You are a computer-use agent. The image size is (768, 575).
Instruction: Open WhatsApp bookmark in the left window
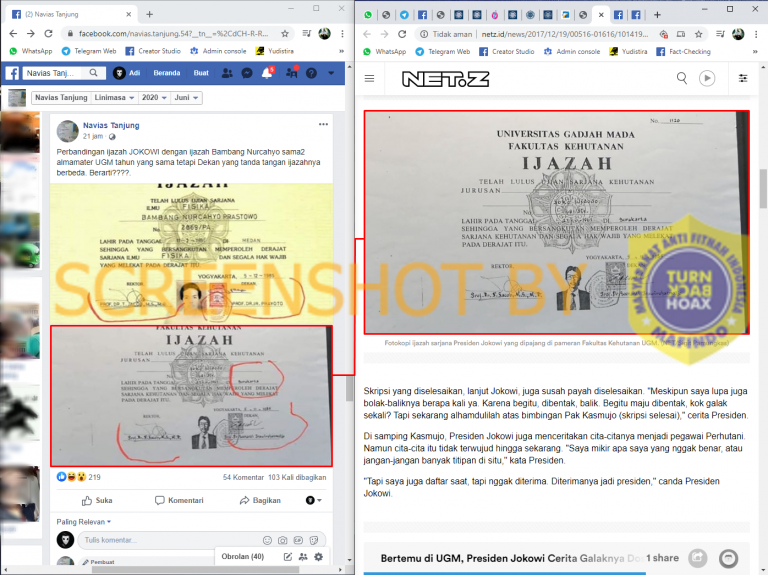point(31,51)
